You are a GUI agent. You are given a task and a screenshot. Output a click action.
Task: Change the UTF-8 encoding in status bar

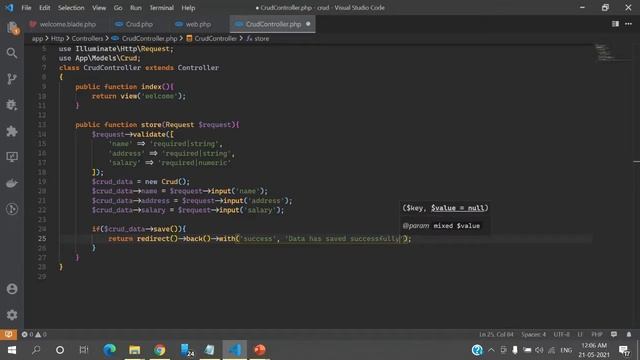click(562, 334)
